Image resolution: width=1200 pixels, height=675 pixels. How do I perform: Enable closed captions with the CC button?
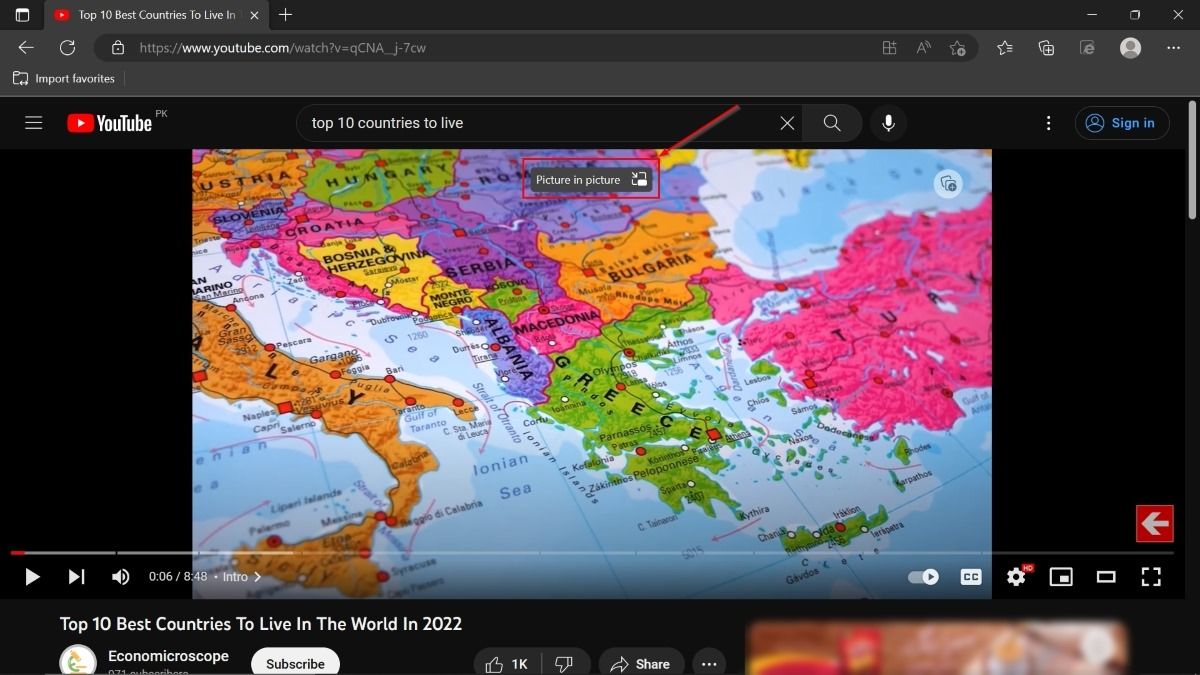pos(970,577)
